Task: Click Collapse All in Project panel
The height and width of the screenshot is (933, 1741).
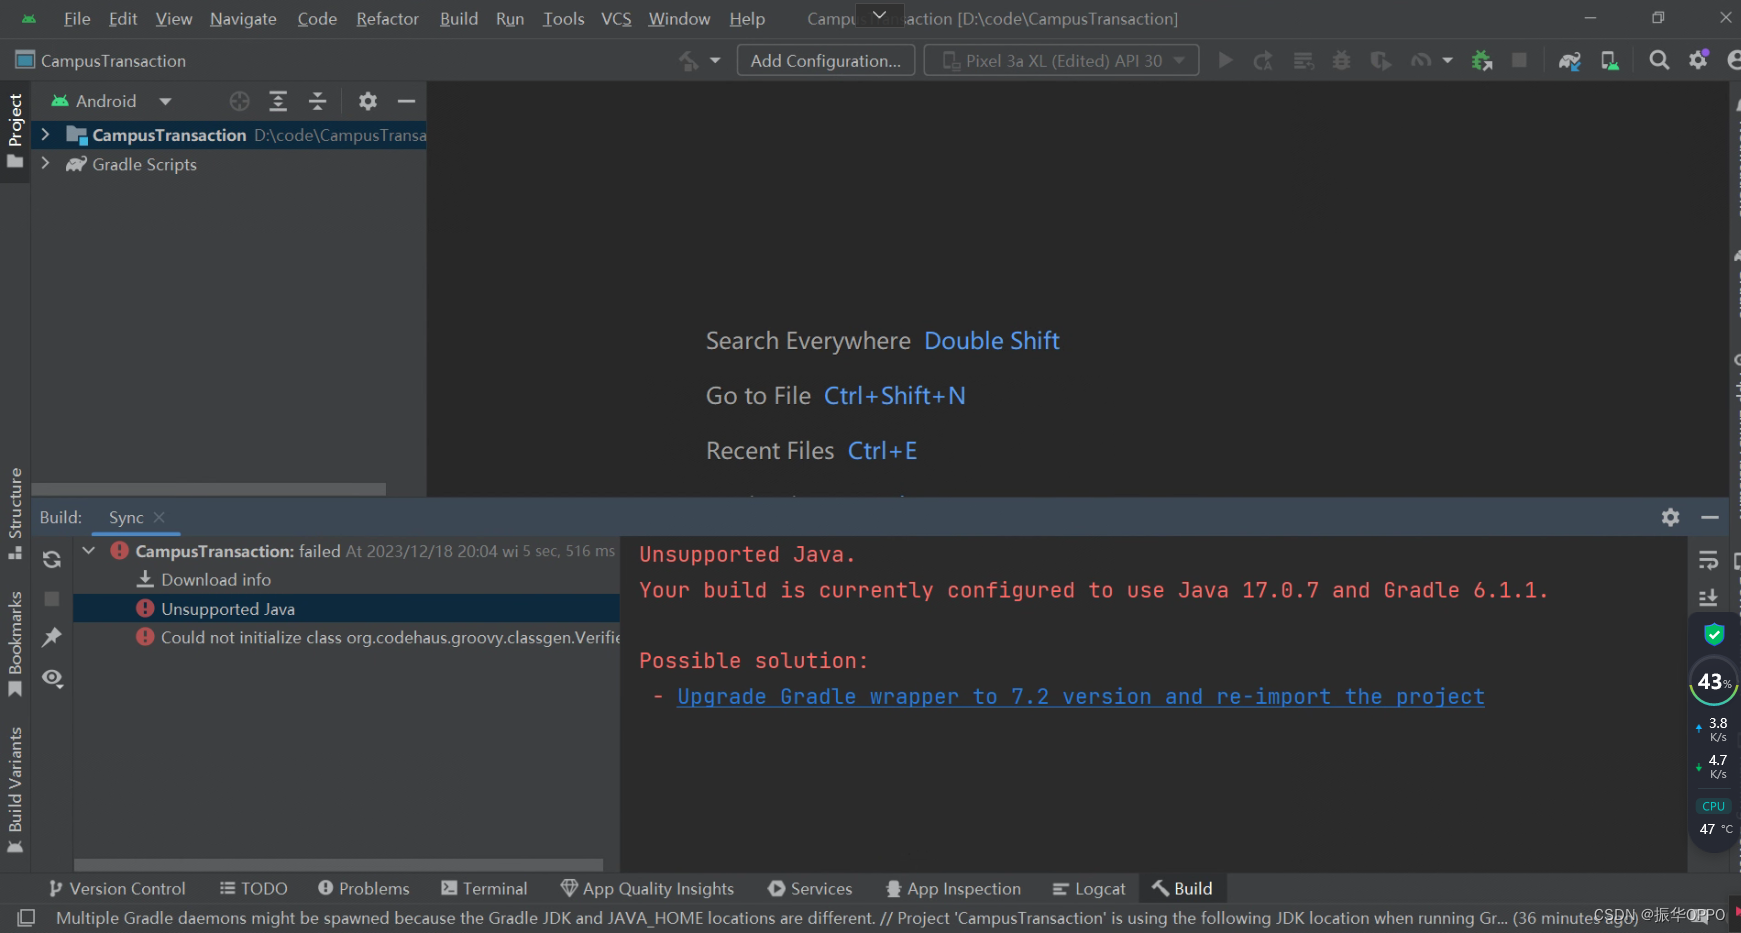Action: [317, 101]
